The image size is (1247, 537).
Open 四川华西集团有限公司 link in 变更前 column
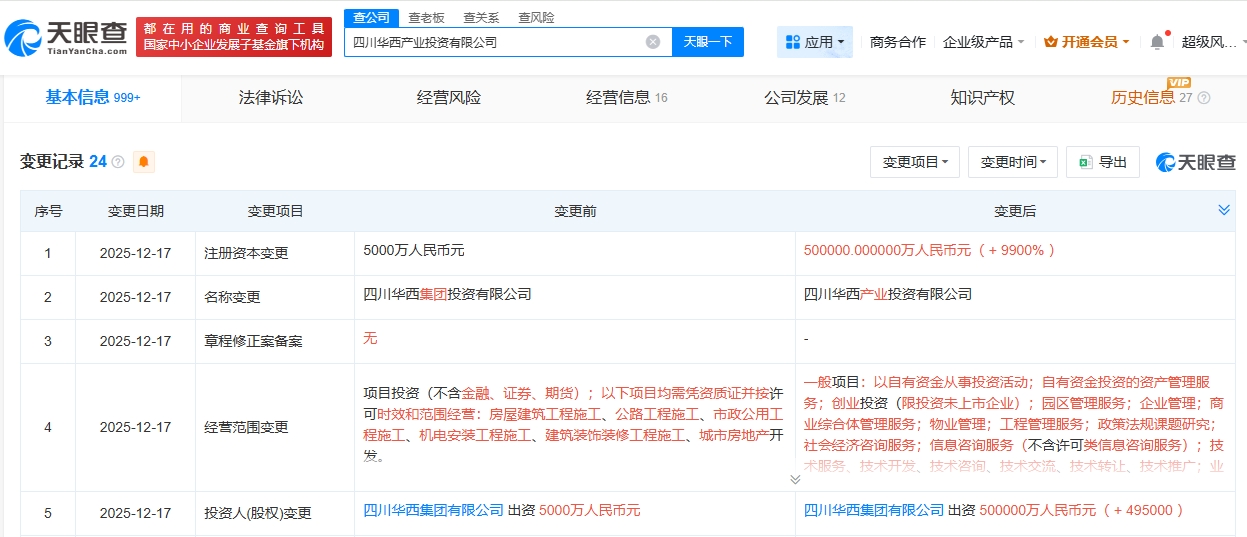coord(433,510)
